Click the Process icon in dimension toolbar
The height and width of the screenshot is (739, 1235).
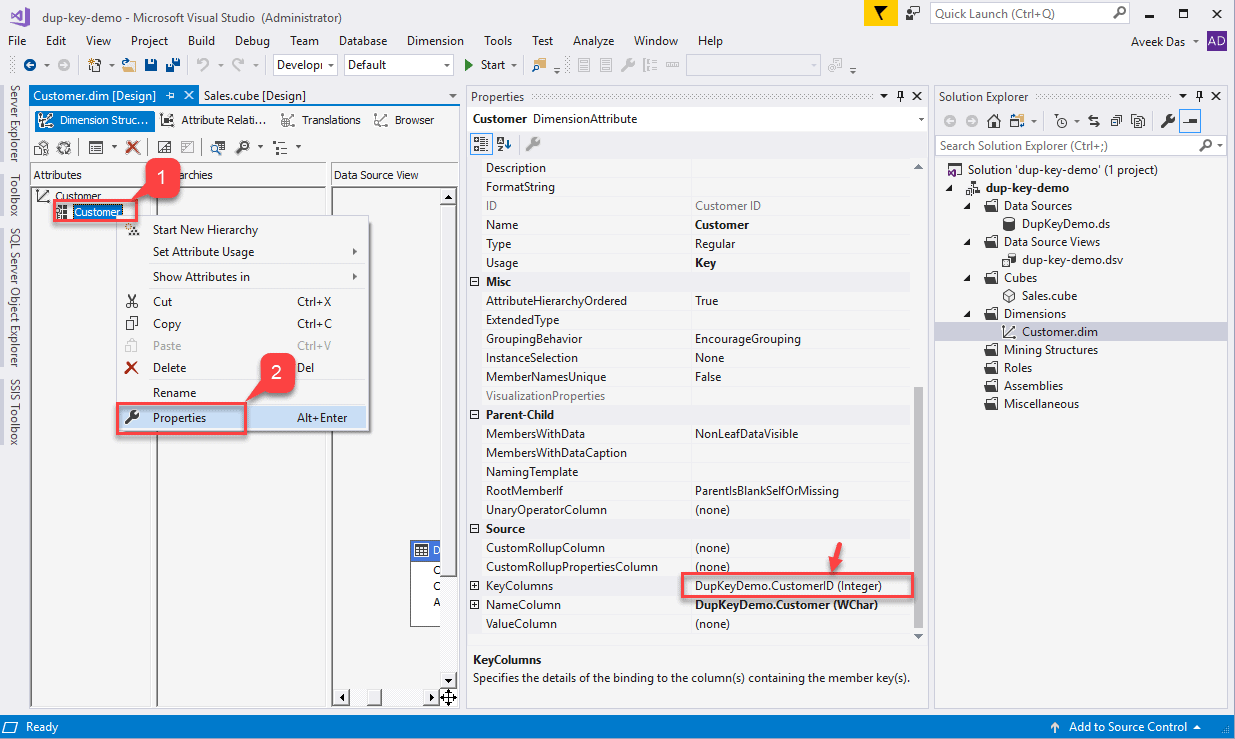pyautogui.click(x=42, y=147)
